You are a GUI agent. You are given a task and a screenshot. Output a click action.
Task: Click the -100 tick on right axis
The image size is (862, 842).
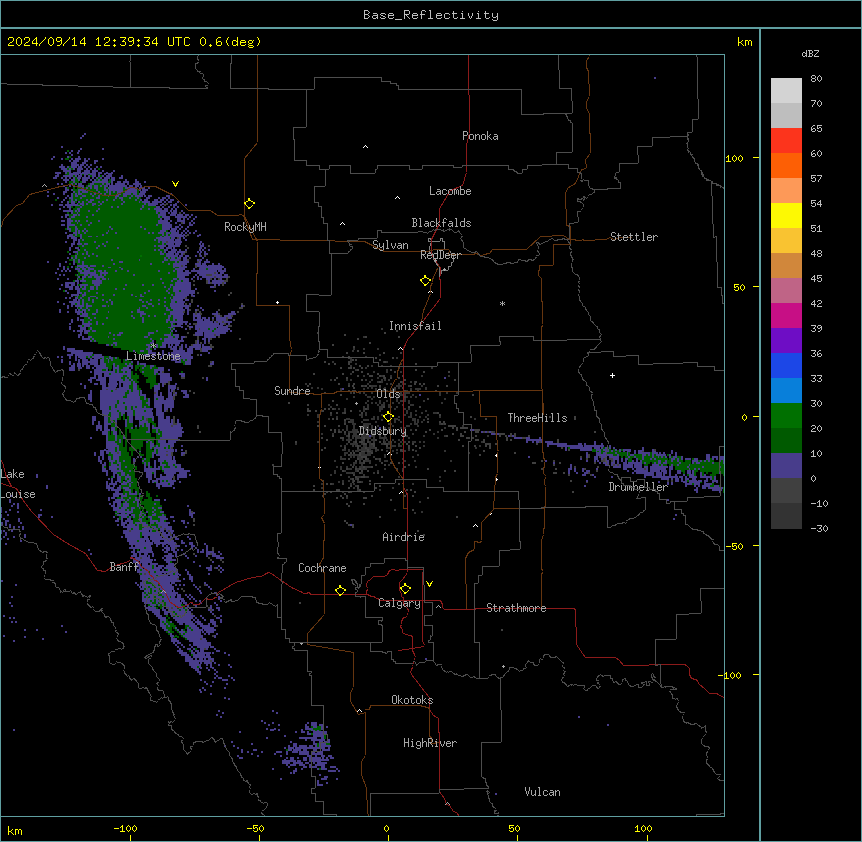tap(731, 675)
